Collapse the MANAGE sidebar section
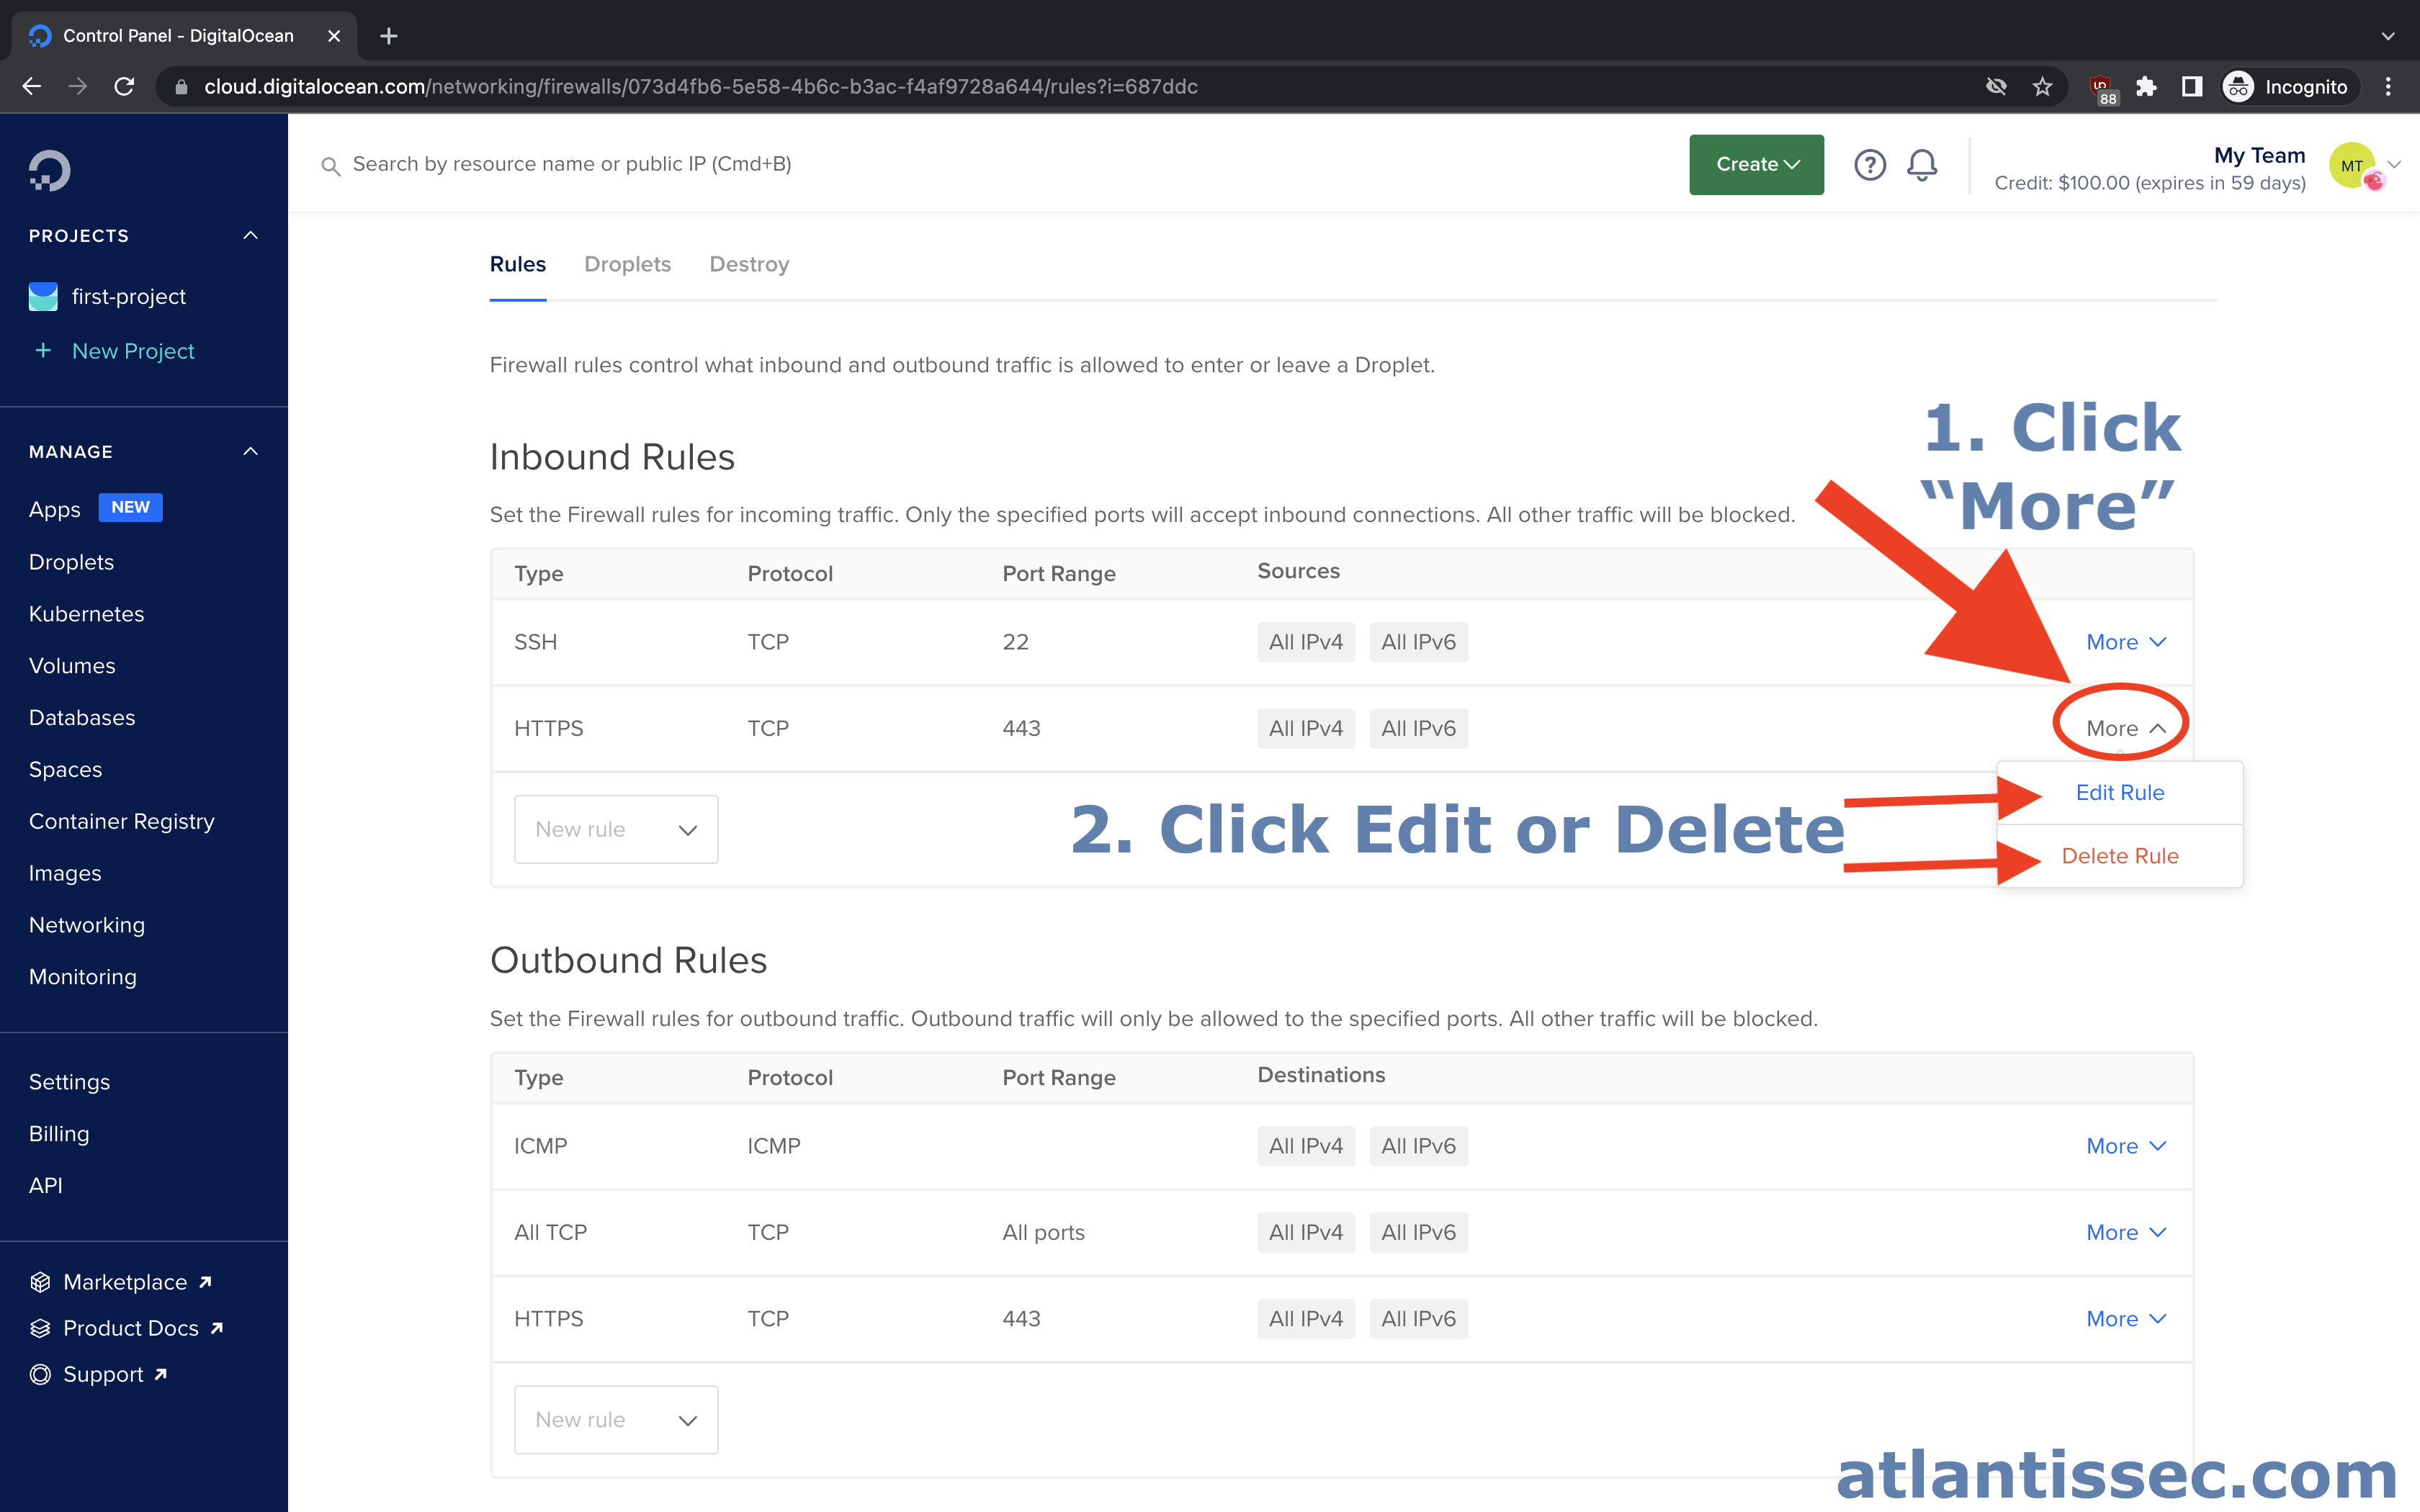This screenshot has width=2420, height=1512. click(251, 451)
